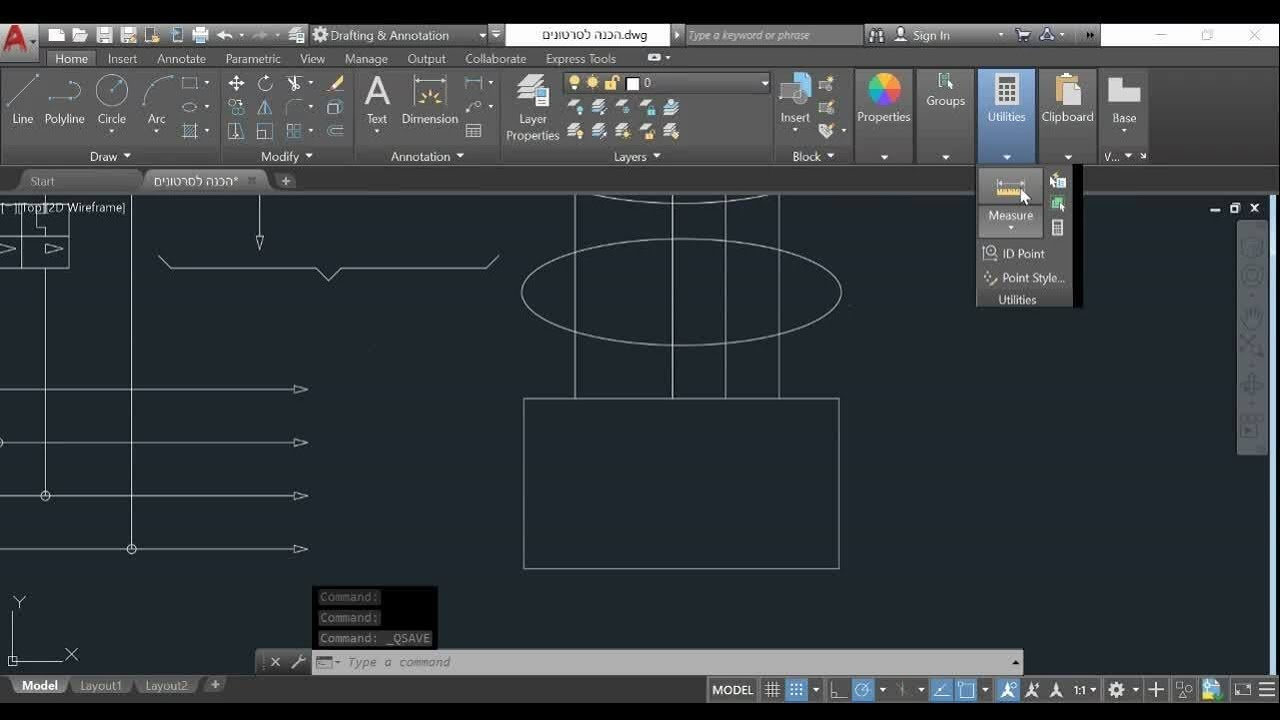The height and width of the screenshot is (720, 1280).
Task: Activate the Scale tool
Action: [x=265, y=131]
